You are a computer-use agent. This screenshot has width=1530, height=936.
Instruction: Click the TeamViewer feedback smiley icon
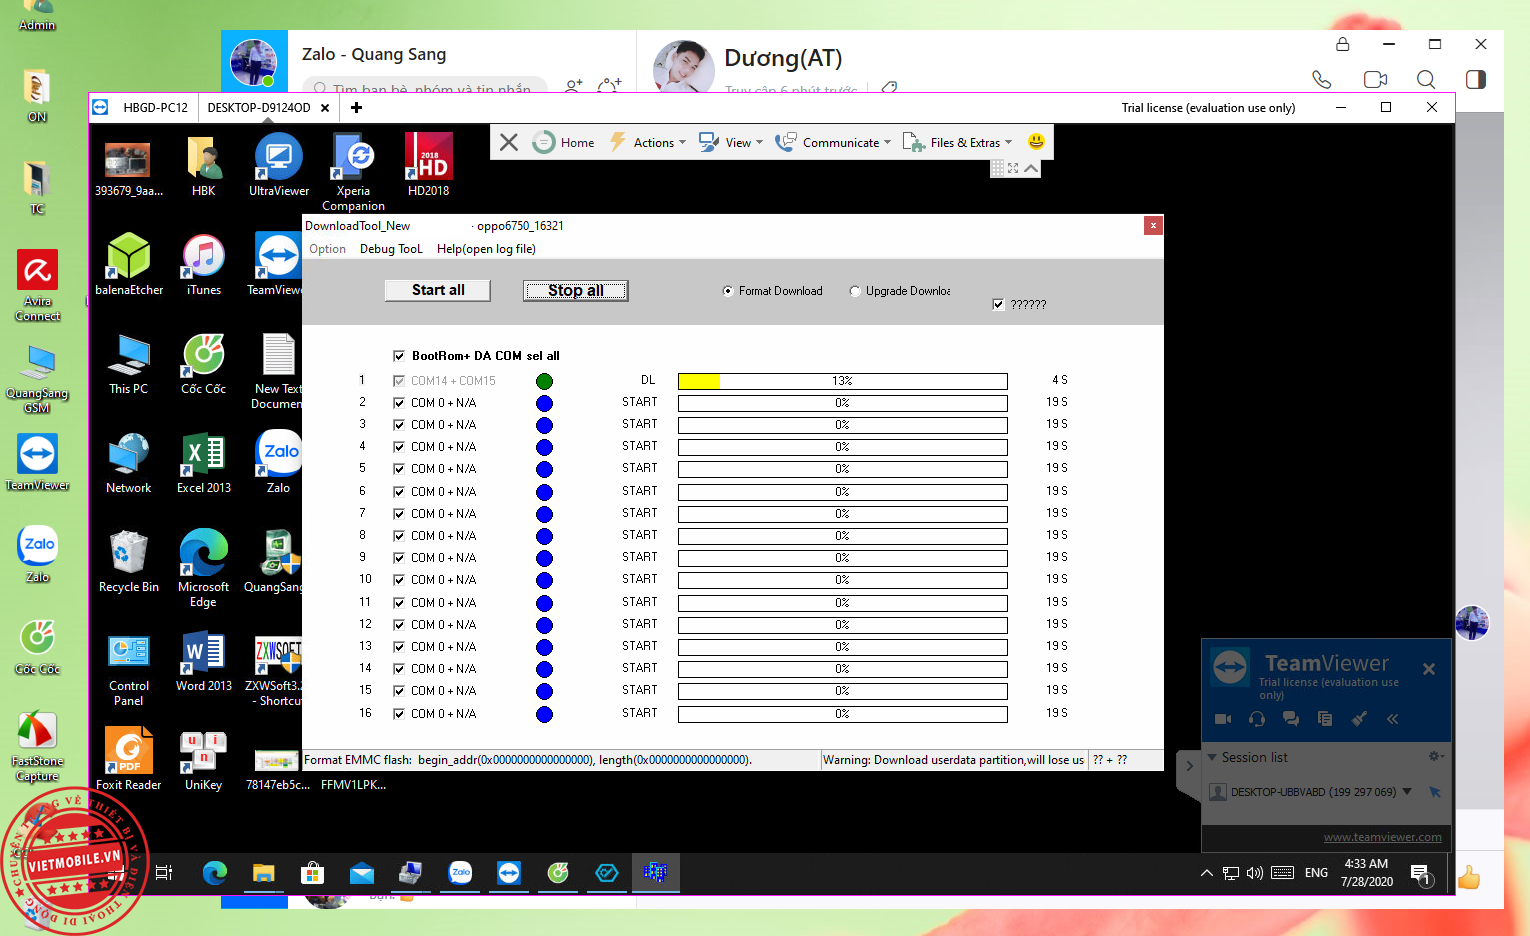[x=1036, y=142]
